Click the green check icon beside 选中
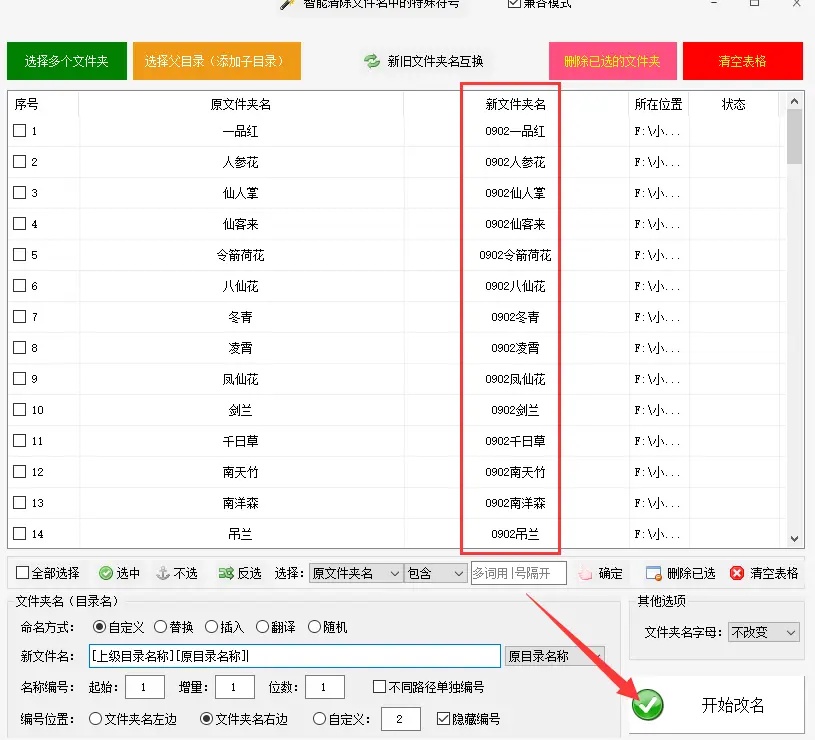This screenshot has height=740, width=815. coord(106,573)
